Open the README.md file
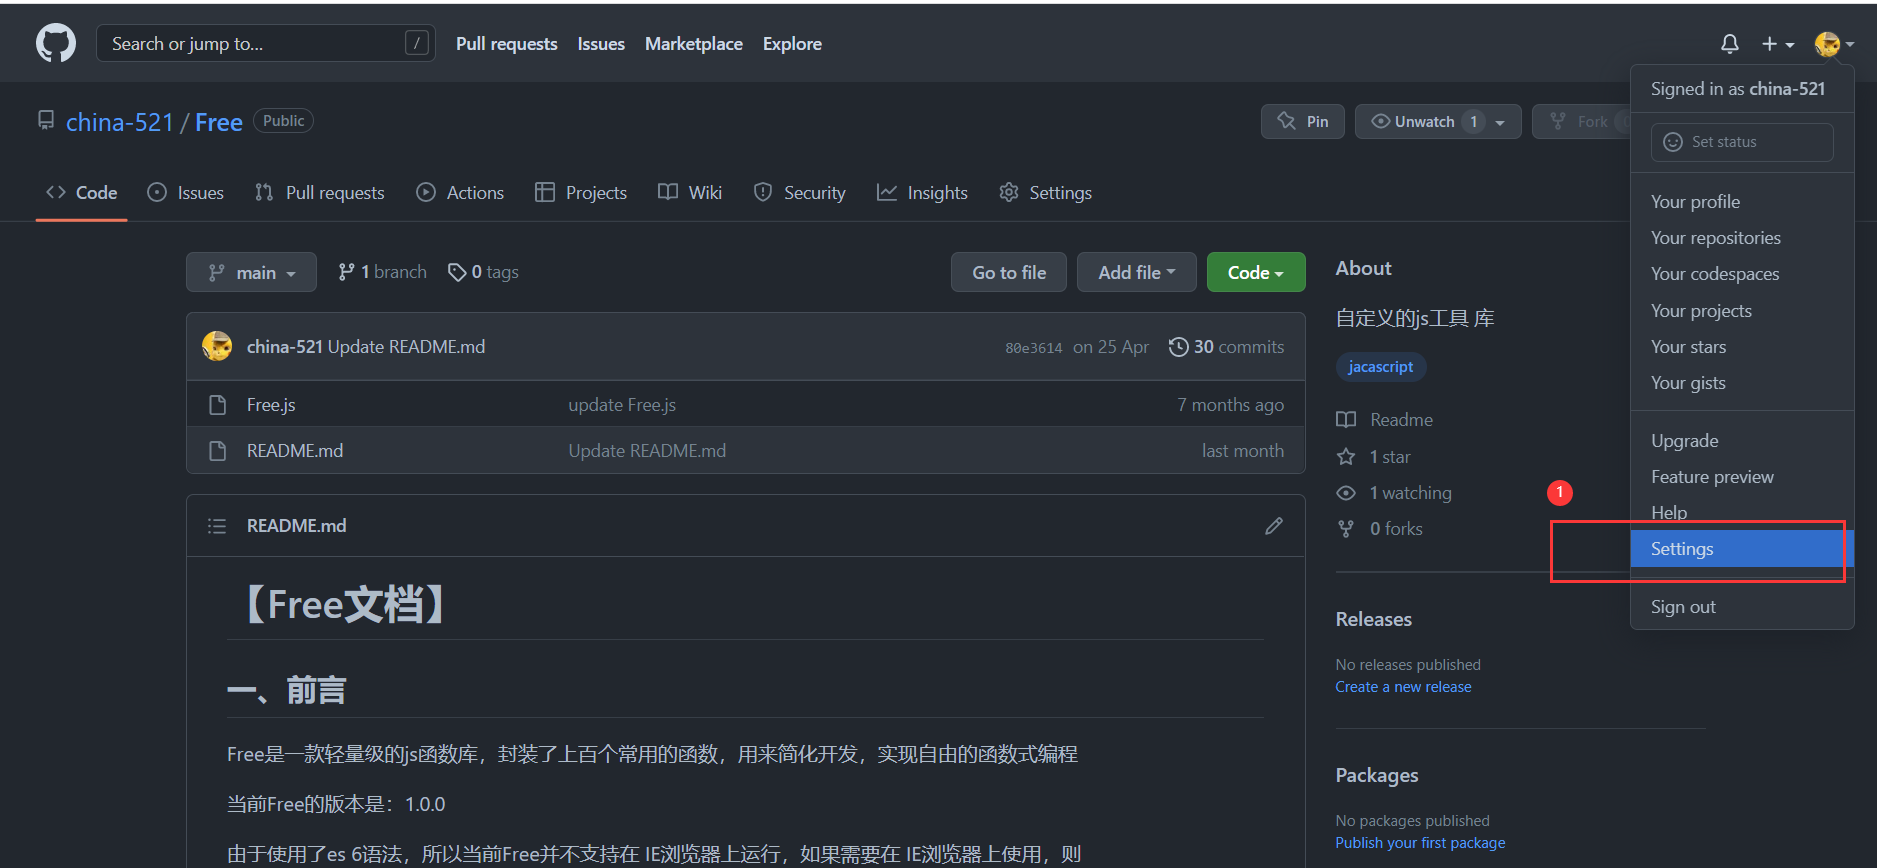The image size is (1877, 868). pos(295,451)
